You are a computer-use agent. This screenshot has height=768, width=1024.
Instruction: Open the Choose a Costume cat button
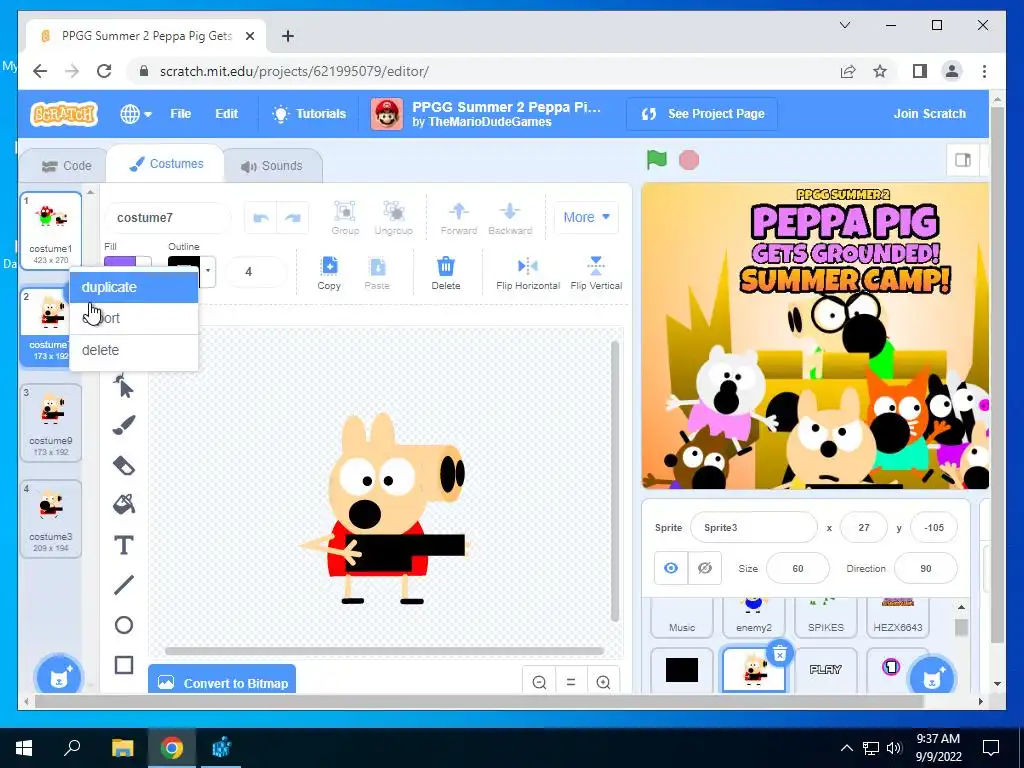(x=59, y=677)
